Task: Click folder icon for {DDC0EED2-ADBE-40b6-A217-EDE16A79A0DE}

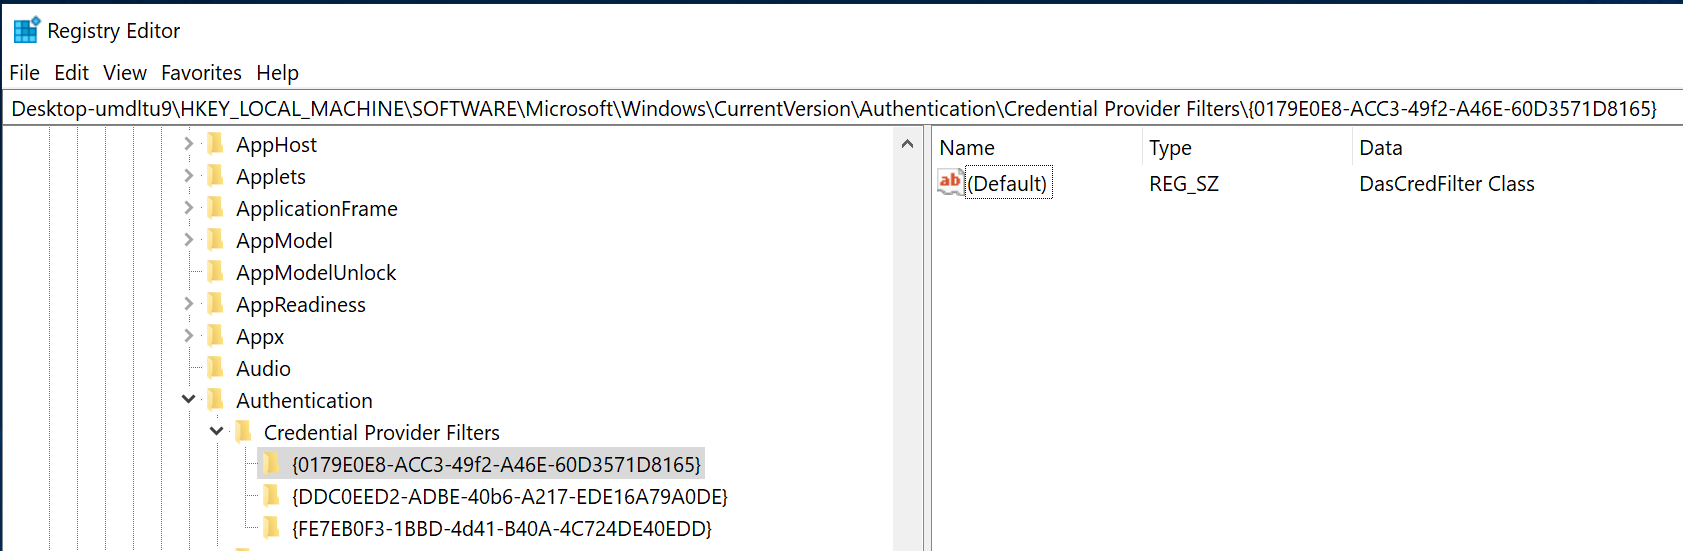Action: (271, 496)
